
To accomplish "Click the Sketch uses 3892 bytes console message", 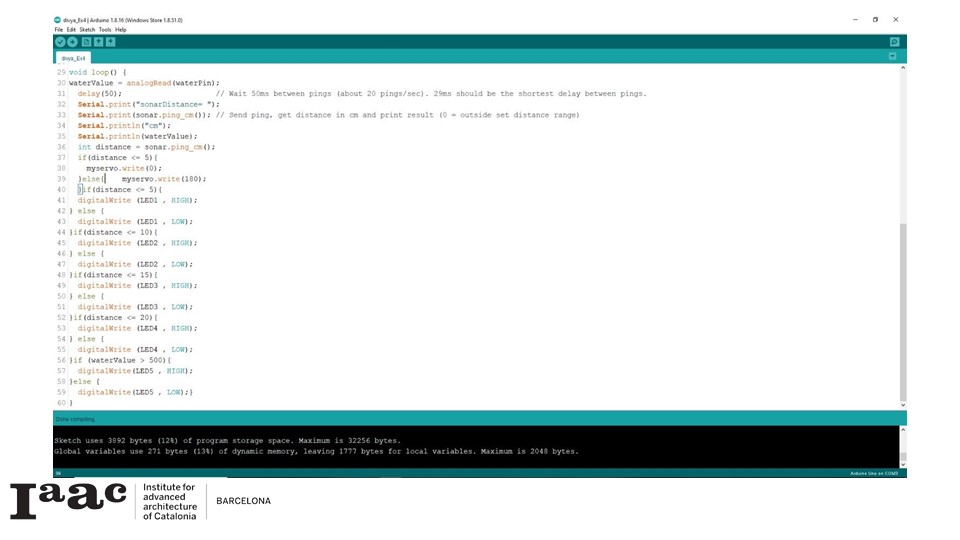I will (227, 440).
